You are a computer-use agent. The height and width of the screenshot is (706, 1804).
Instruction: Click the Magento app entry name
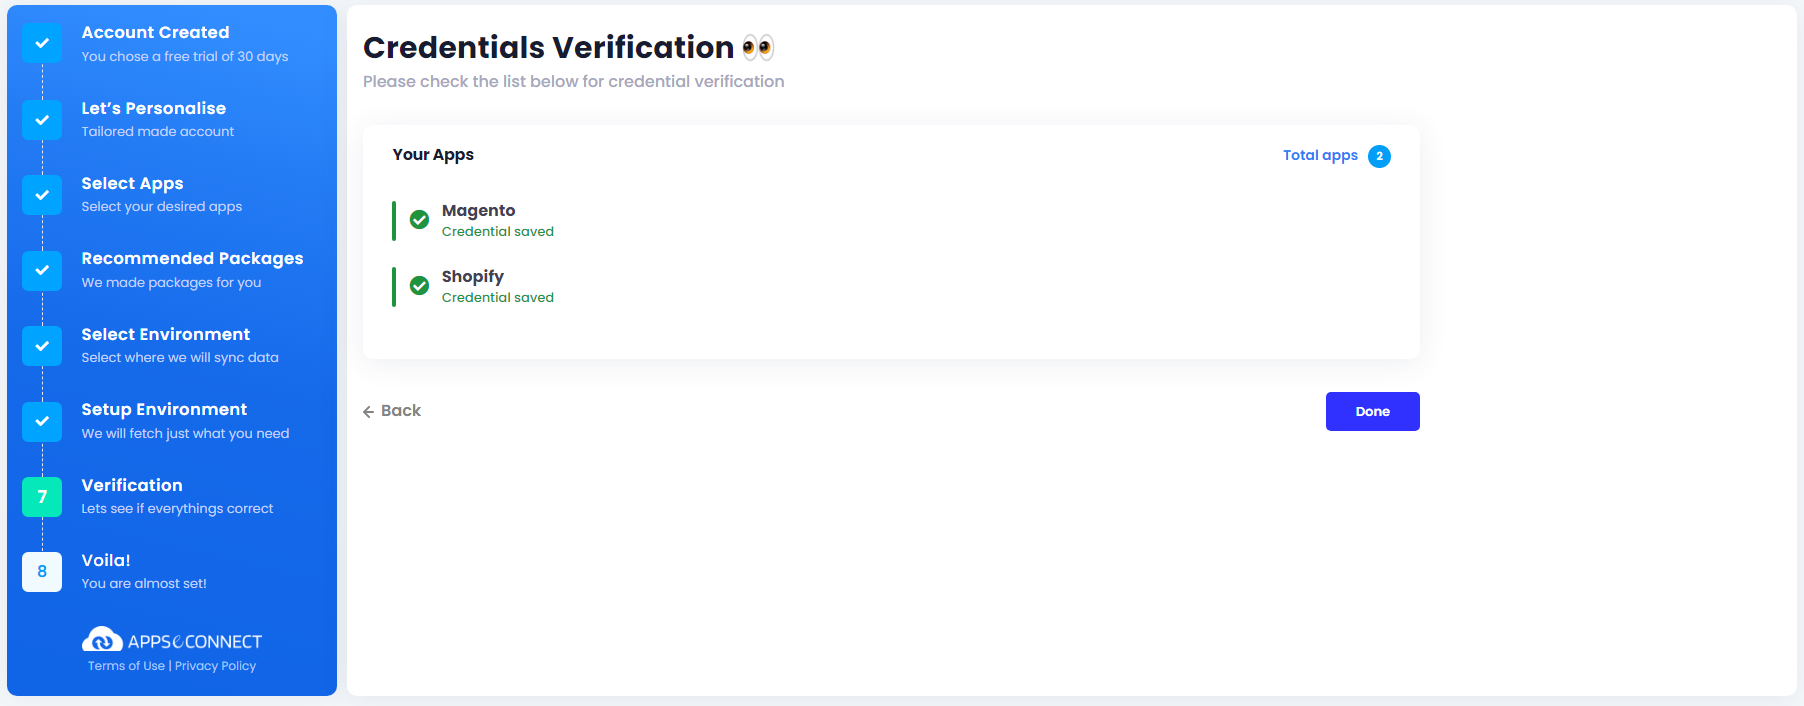478,210
